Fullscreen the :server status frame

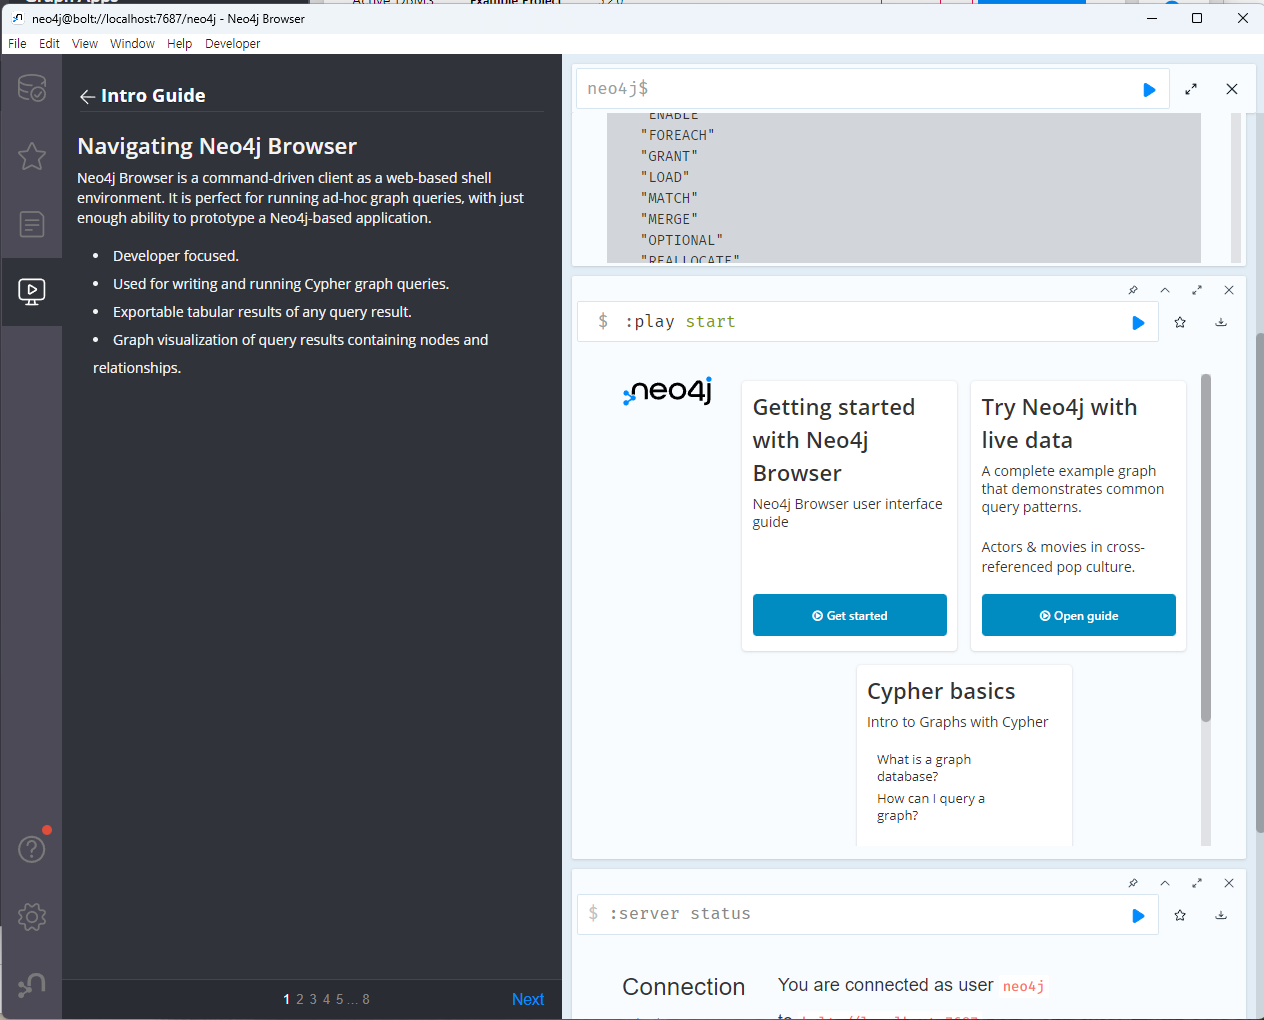(x=1197, y=883)
